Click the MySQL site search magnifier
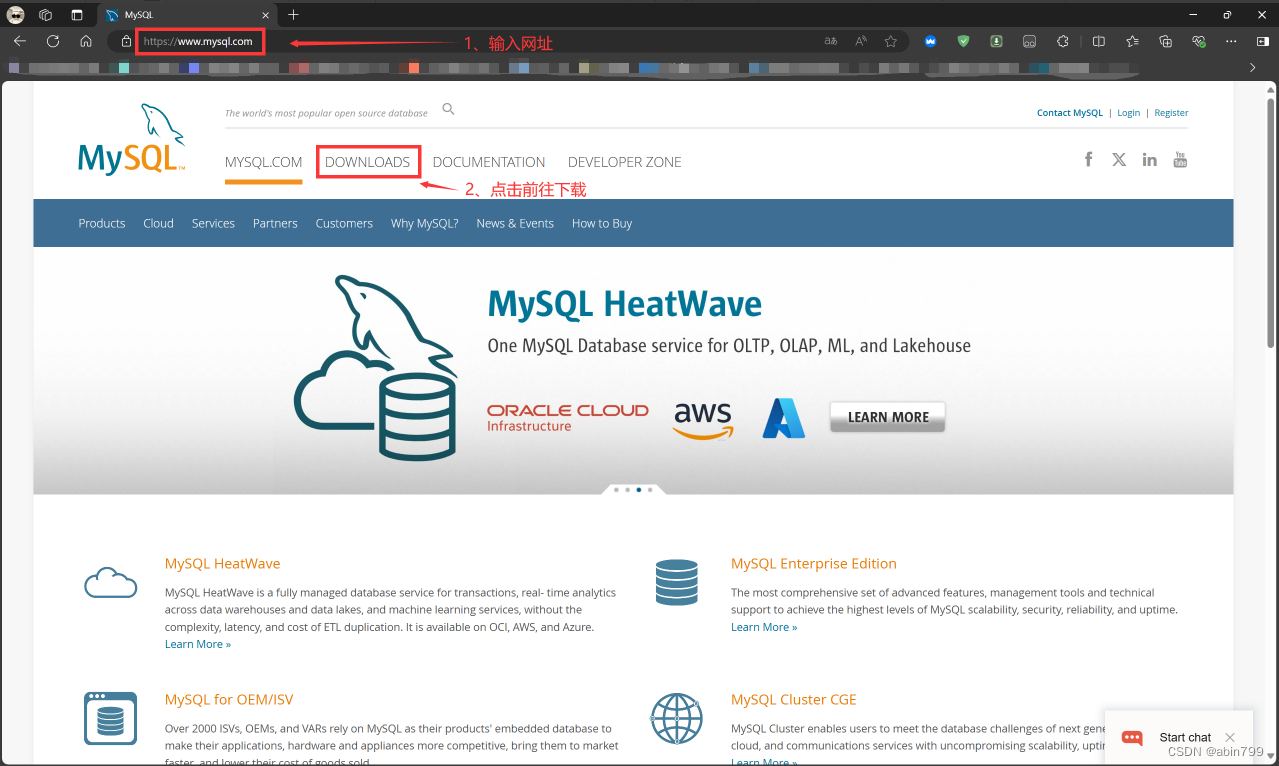This screenshot has height=766, width=1279. point(449,110)
